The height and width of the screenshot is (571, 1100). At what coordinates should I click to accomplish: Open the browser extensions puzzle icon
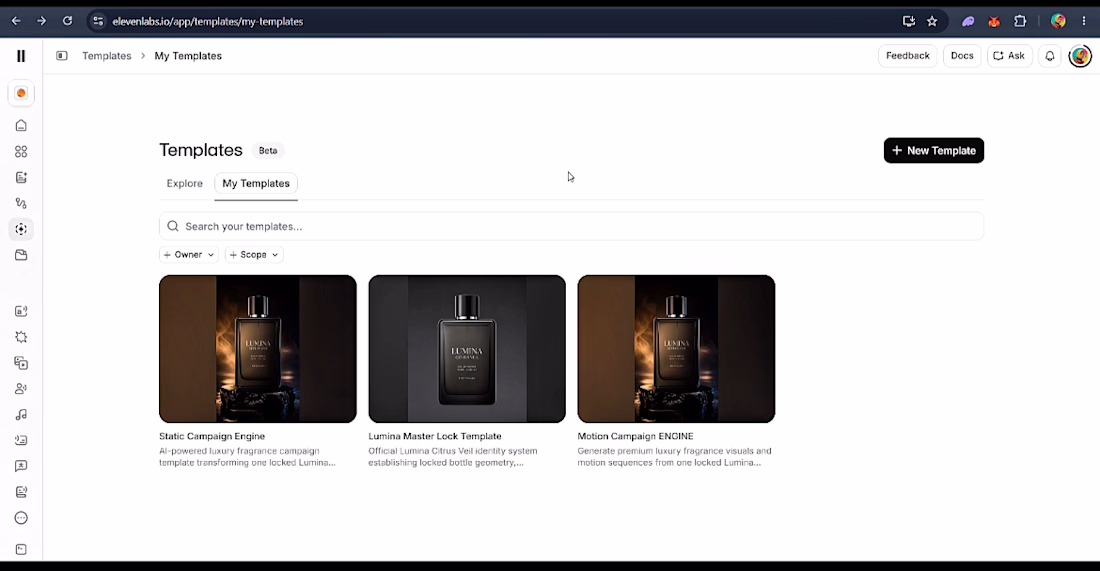coord(1020,21)
